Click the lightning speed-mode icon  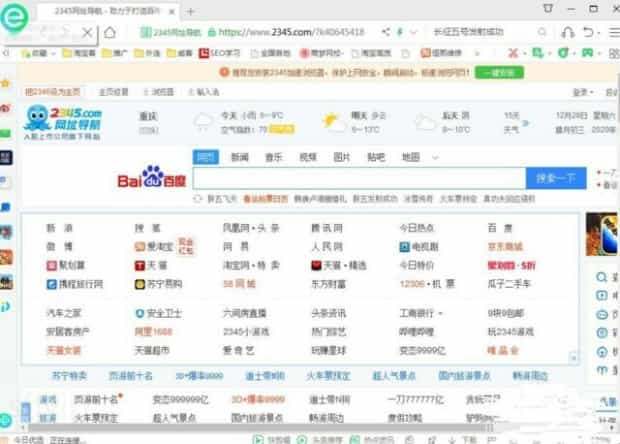click(400, 32)
